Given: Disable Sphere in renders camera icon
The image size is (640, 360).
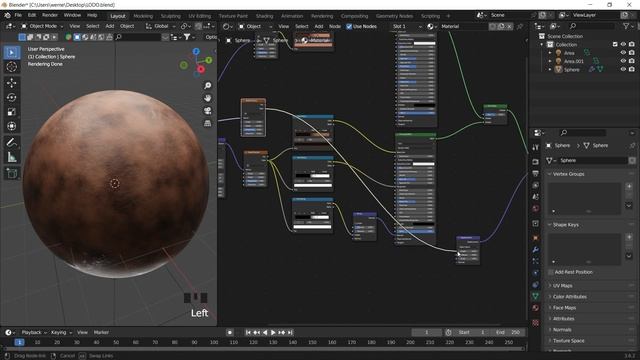Looking at the screenshot, I should click(632, 69).
